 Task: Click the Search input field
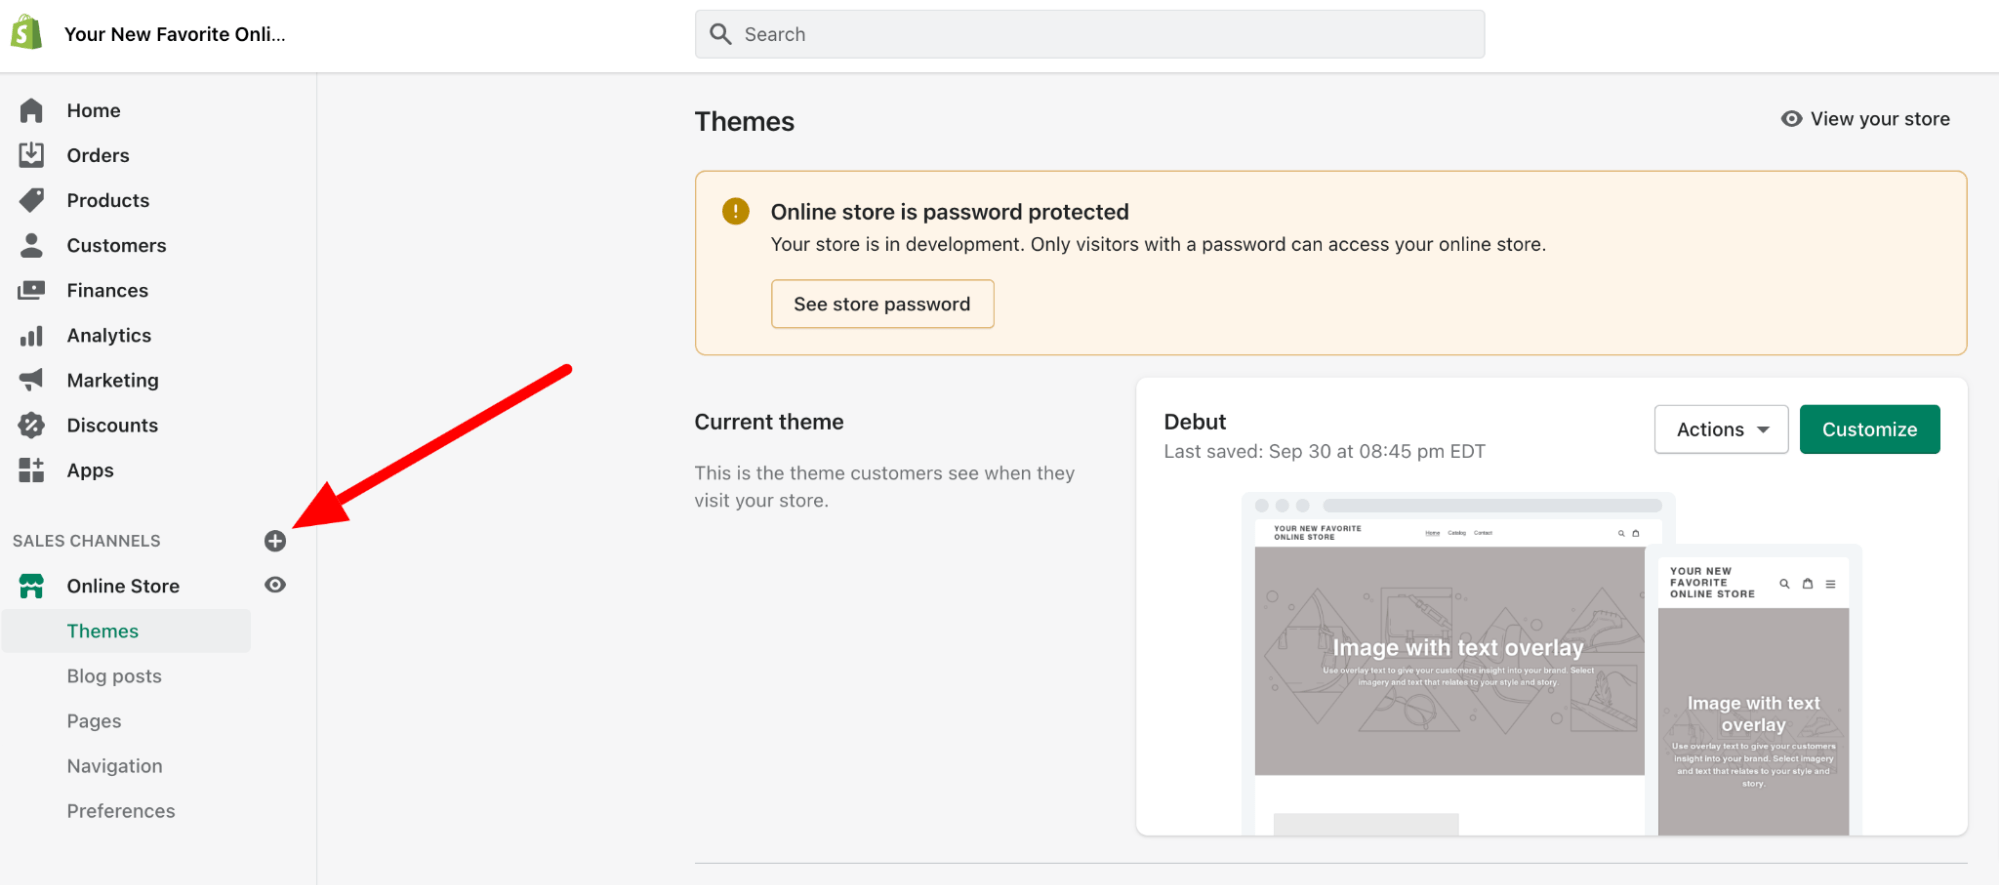(x=1090, y=34)
